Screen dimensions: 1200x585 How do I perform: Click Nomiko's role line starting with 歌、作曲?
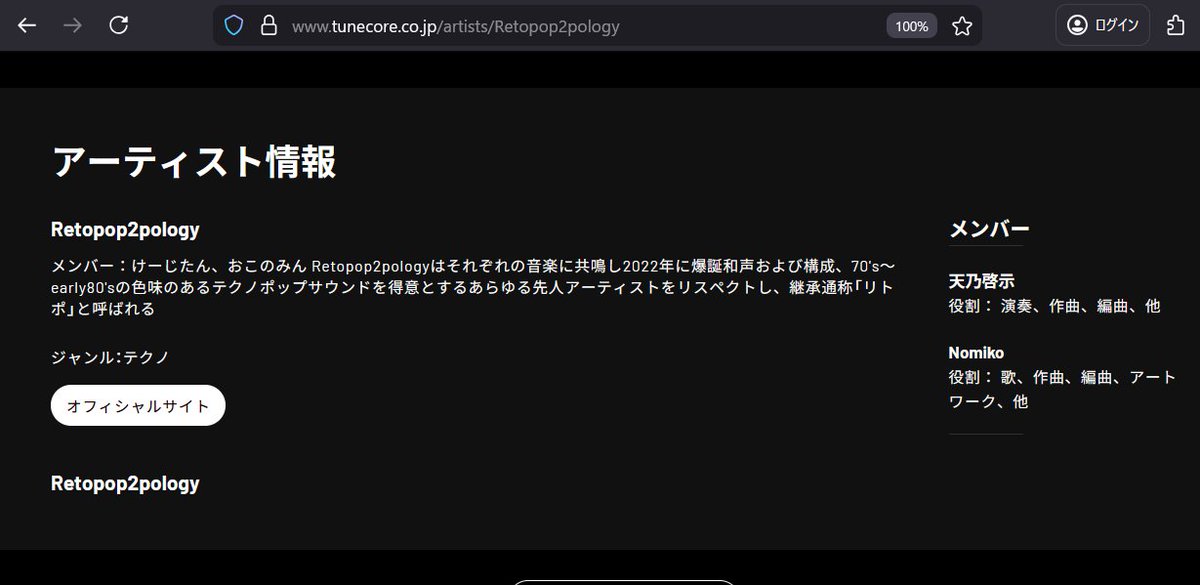pos(1062,390)
